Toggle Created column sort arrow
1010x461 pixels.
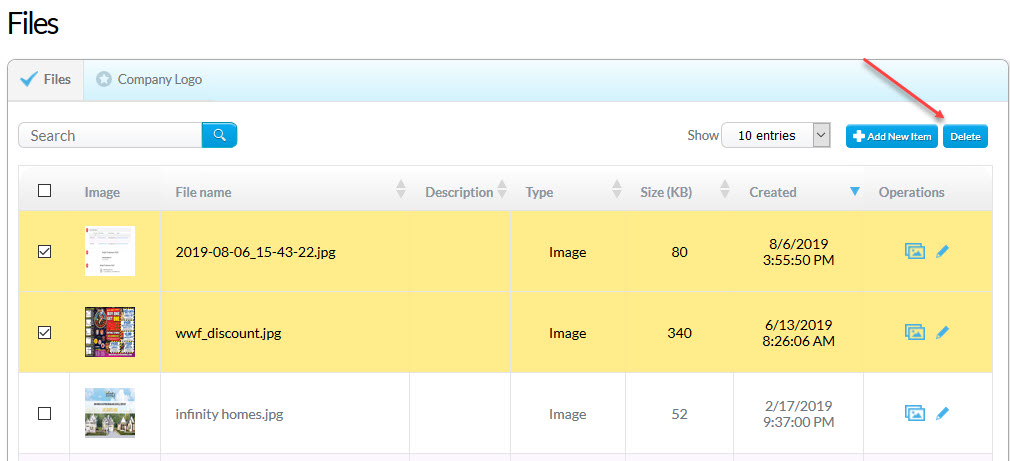[x=855, y=191]
